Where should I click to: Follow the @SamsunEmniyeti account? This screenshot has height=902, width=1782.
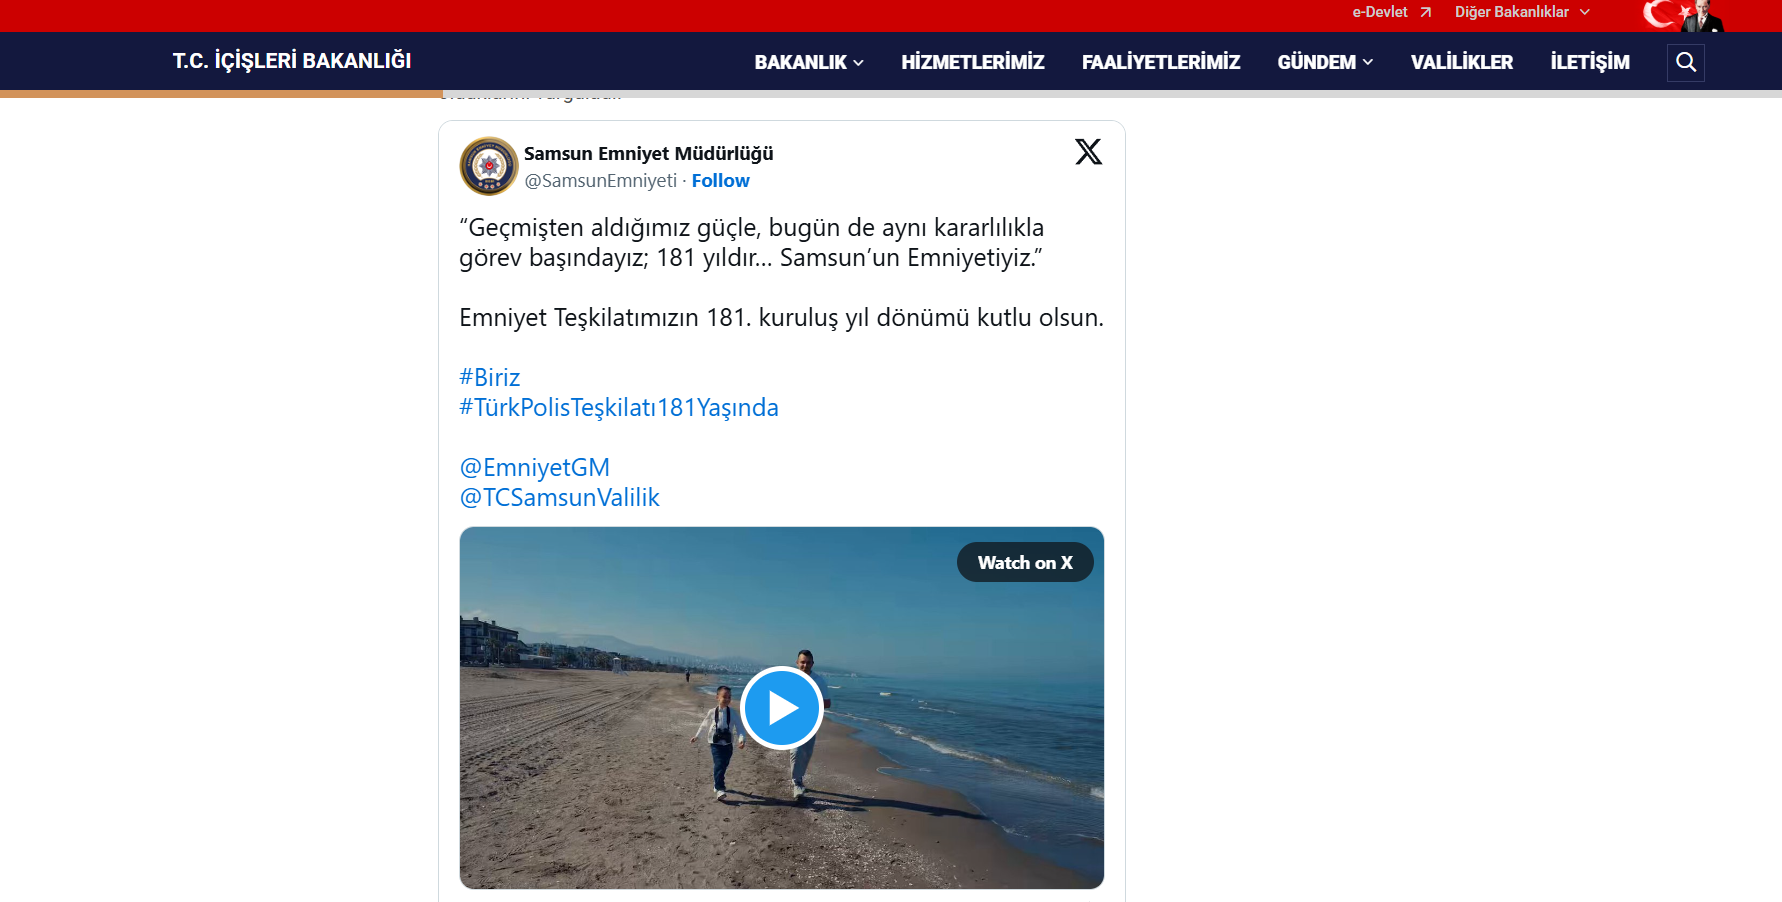[720, 180]
